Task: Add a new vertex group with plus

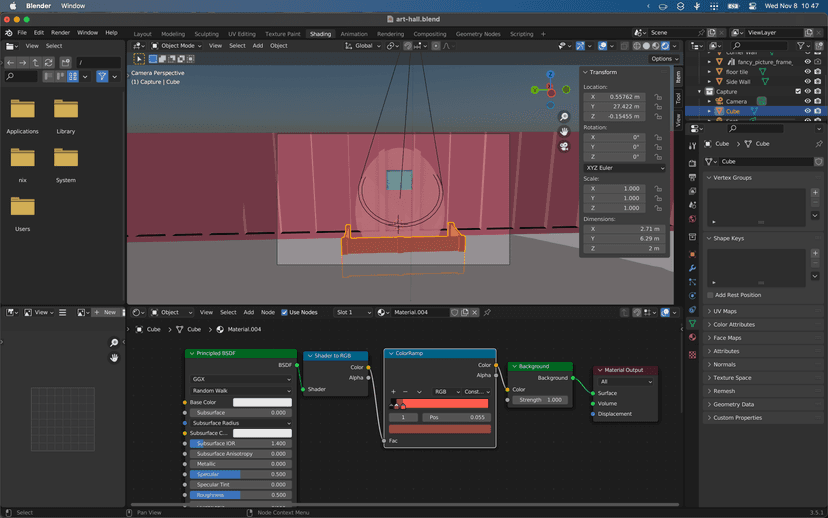Action: click(x=816, y=192)
